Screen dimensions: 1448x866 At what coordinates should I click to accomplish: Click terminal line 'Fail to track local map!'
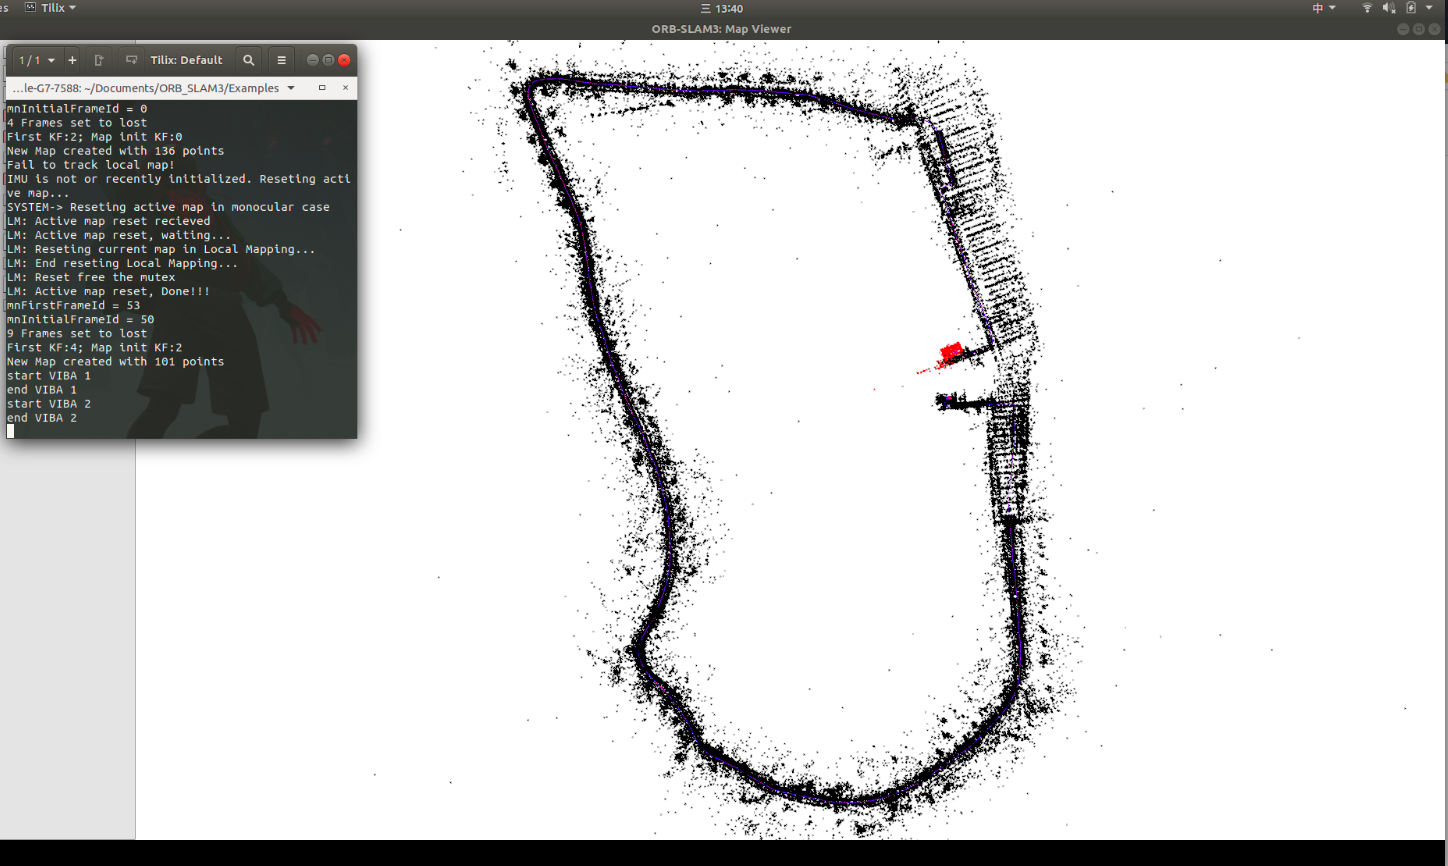(91, 165)
